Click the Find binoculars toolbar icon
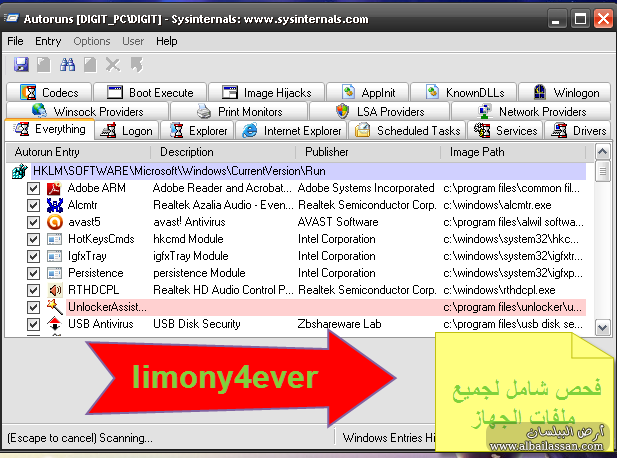The image size is (617, 458). coord(67,65)
